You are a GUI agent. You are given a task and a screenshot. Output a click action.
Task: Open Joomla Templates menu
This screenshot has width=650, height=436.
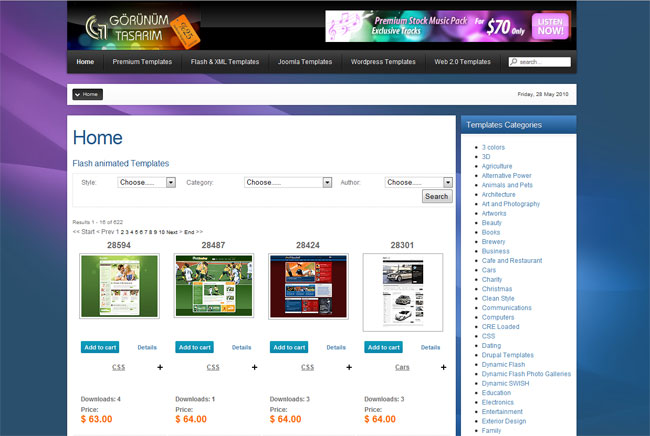[305, 62]
